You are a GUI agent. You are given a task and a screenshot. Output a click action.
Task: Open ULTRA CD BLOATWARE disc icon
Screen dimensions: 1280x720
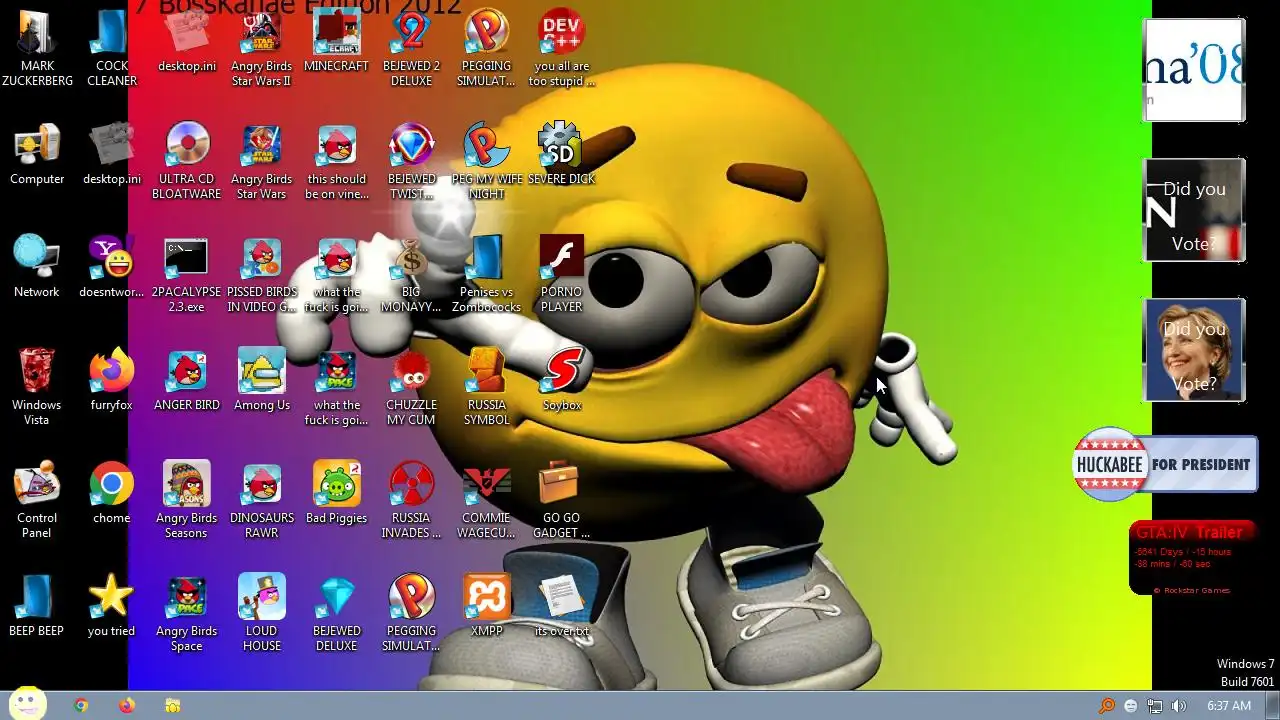click(187, 161)
